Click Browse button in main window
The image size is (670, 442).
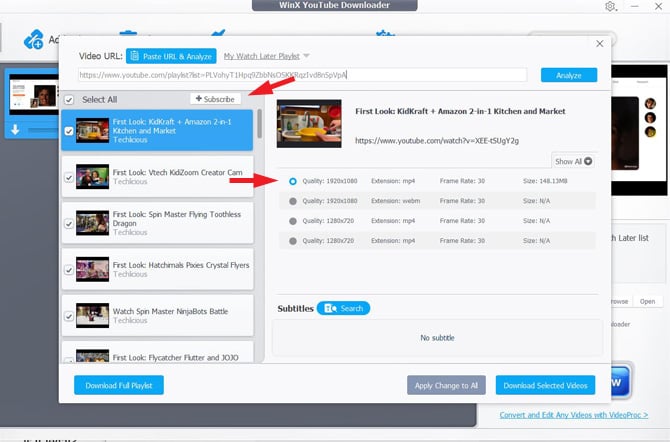point(620,301)
